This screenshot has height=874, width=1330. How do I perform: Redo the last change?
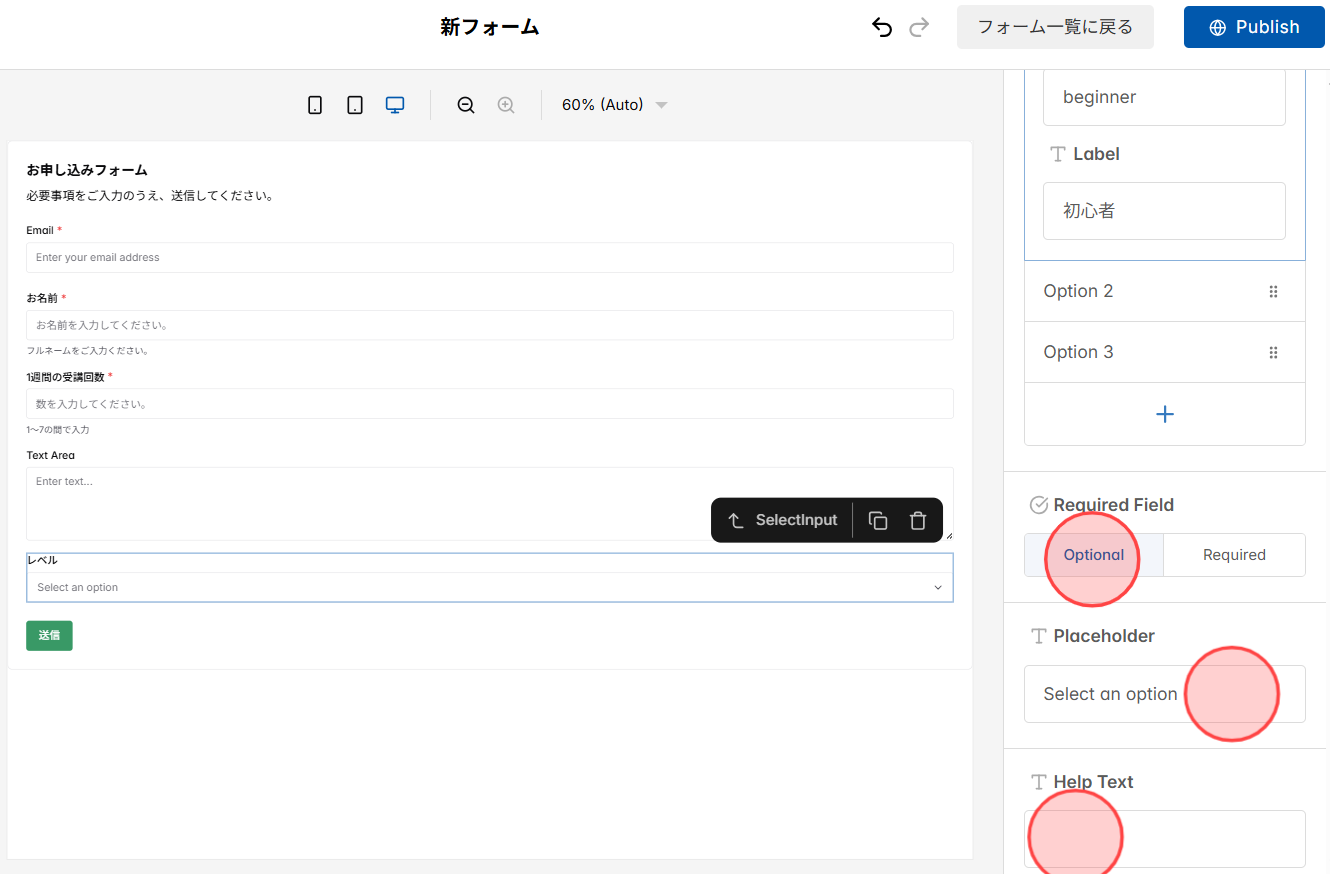tap(919, 27)
